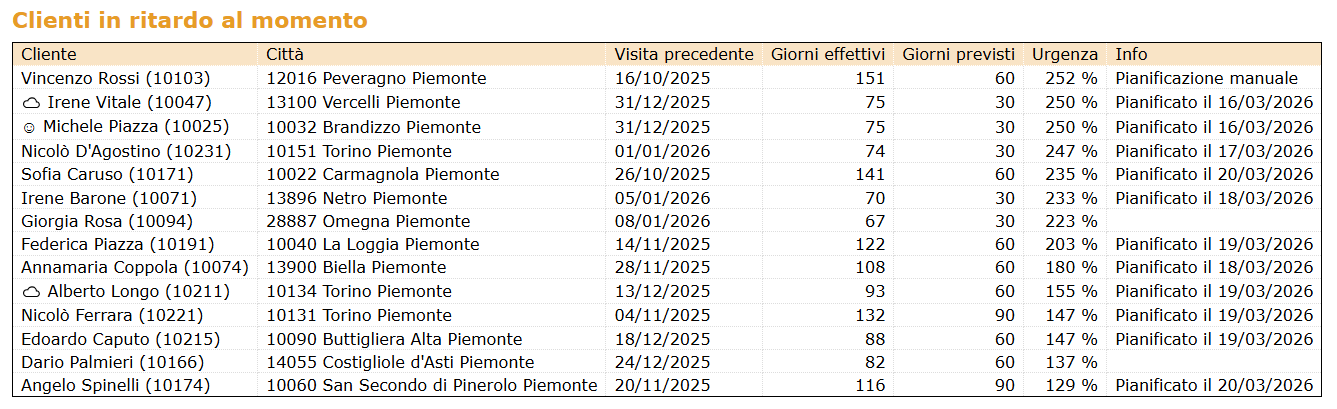This screenshot has height=409, width=1337.
Task: Sort by the Urgenza column header
Action: click(x=1064, y=55)
